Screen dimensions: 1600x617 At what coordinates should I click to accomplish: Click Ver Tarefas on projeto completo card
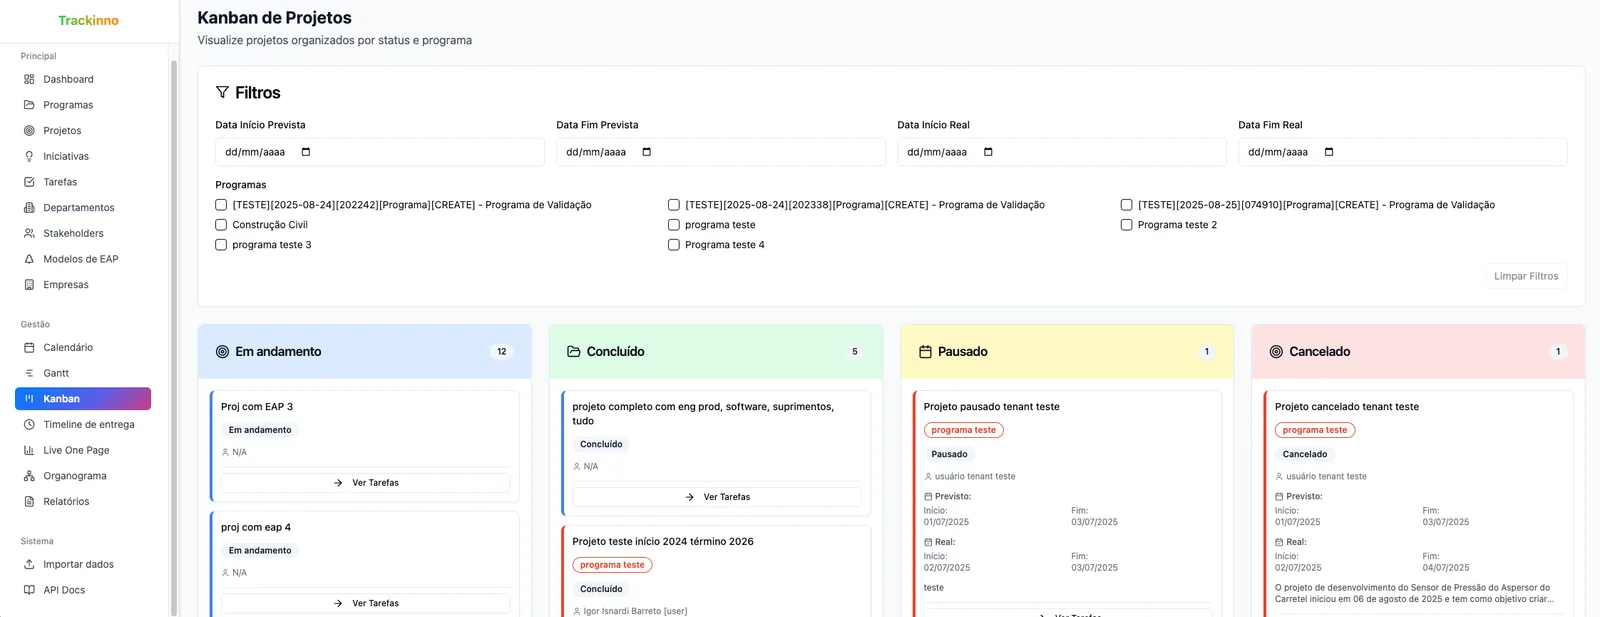click(717, 497)
